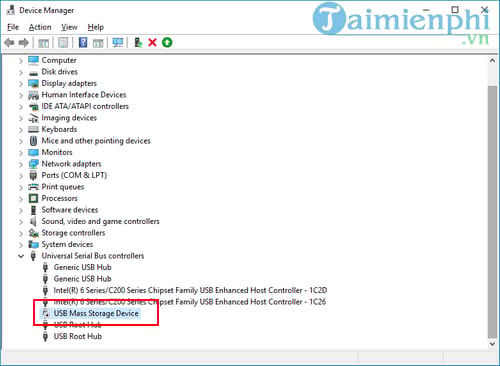Viewport: 500px width, 366px height.
Task: Select the bottom USB Root Hub entry
Action: 78,336
